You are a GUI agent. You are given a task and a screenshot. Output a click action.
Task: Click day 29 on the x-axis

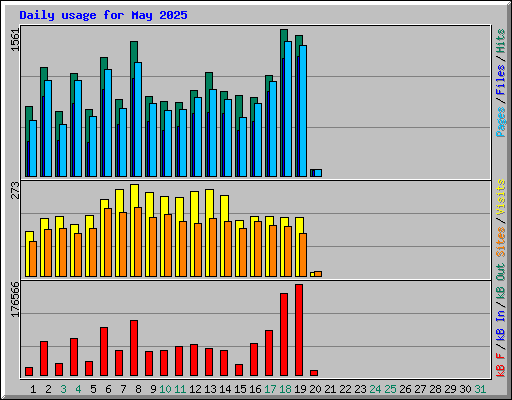pyautogui.click(x=450, y=389)
